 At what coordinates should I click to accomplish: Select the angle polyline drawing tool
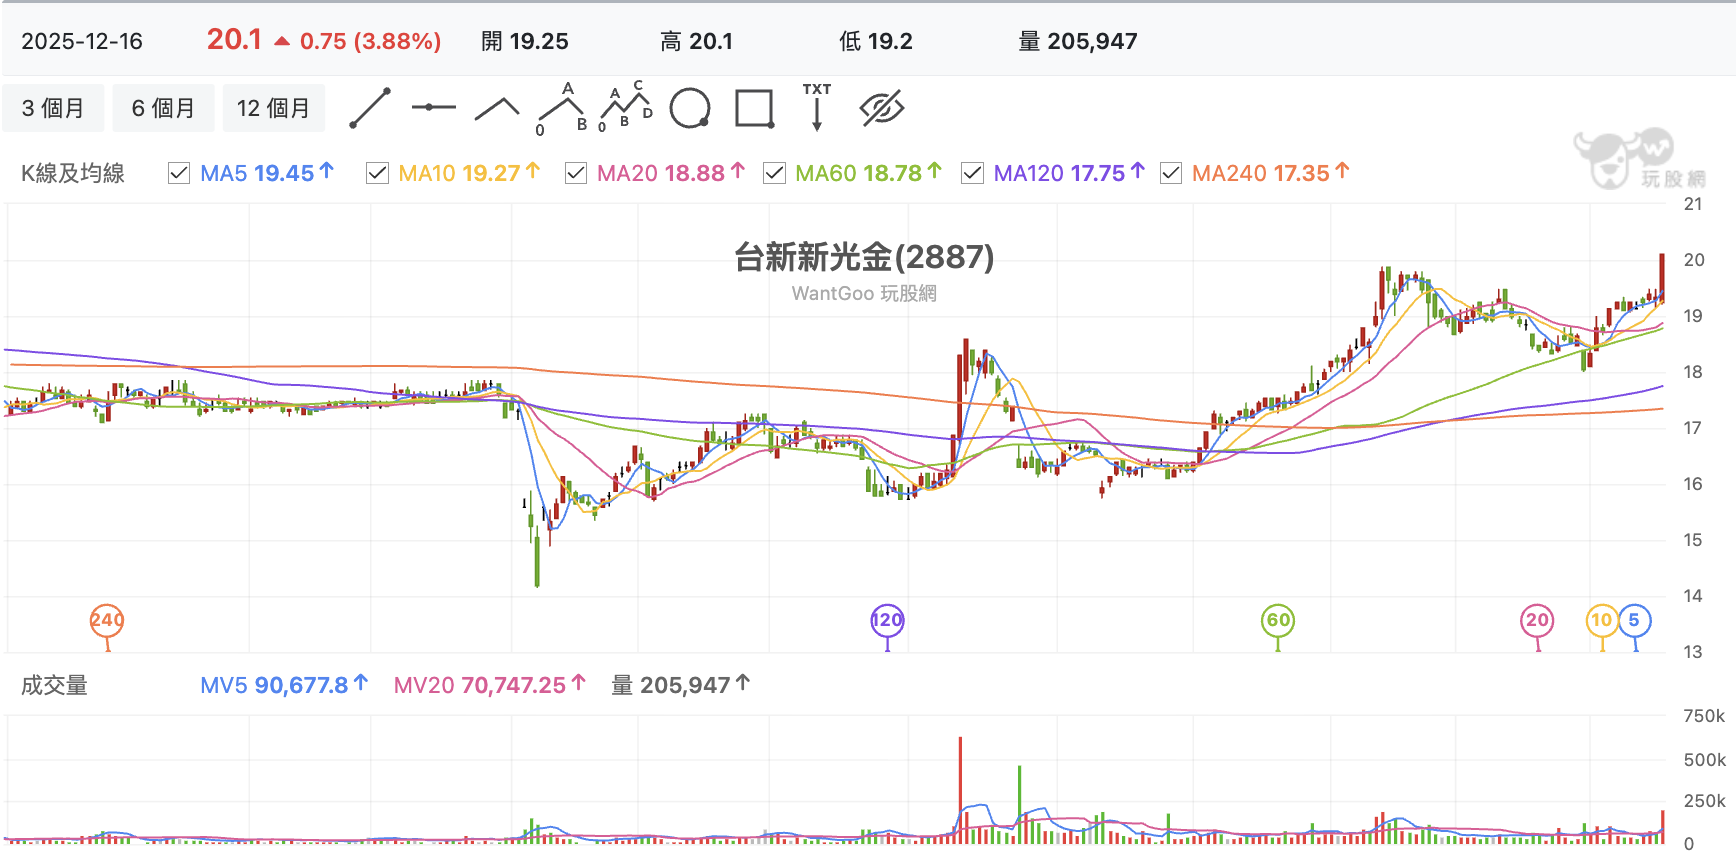tap(497, 108)
